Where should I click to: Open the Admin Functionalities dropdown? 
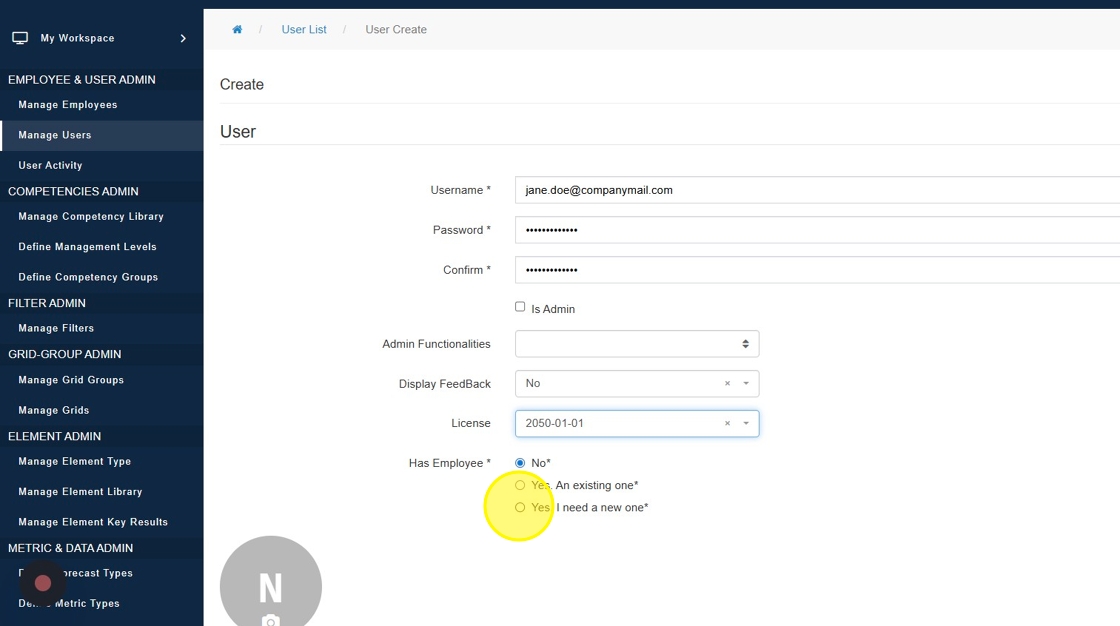coord(636,344)
